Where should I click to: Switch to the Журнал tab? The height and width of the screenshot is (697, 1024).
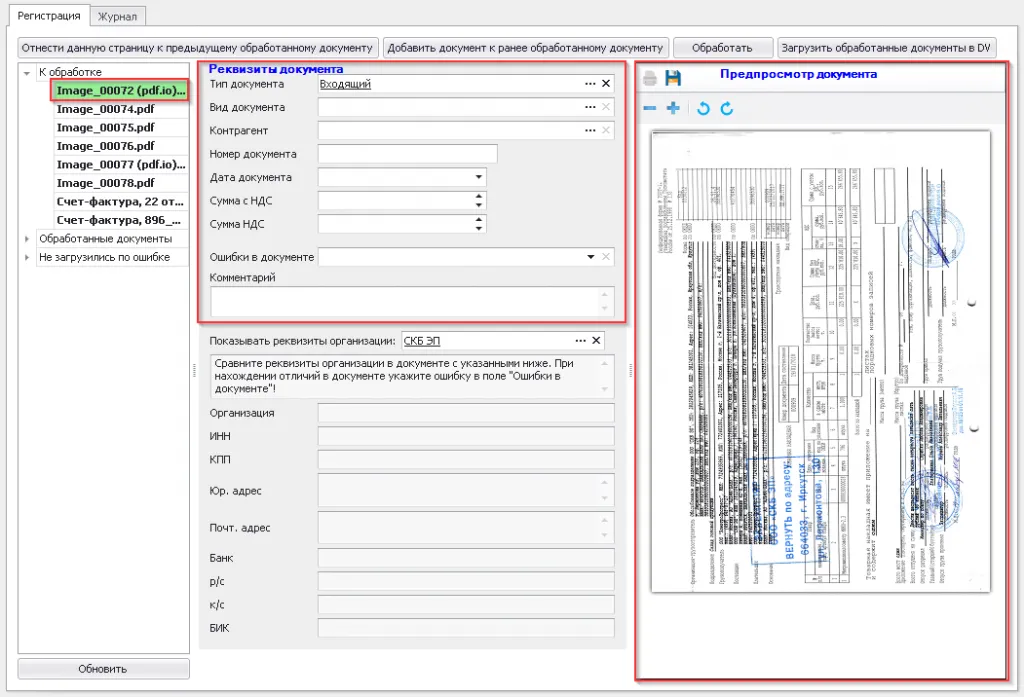pyautogui.click(x=118, y=16)
